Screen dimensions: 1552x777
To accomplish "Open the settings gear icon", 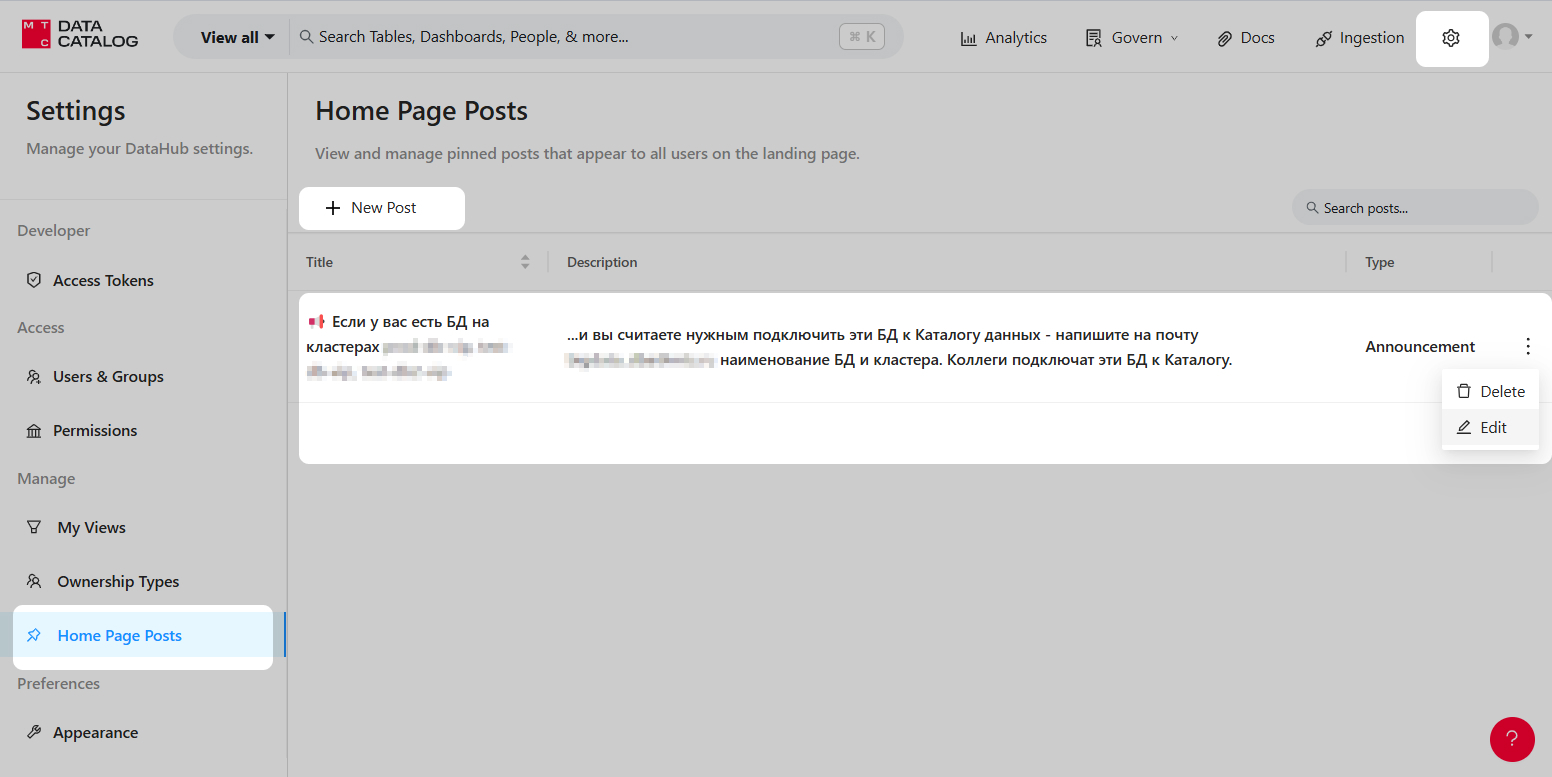I will tap(1451, 38).
